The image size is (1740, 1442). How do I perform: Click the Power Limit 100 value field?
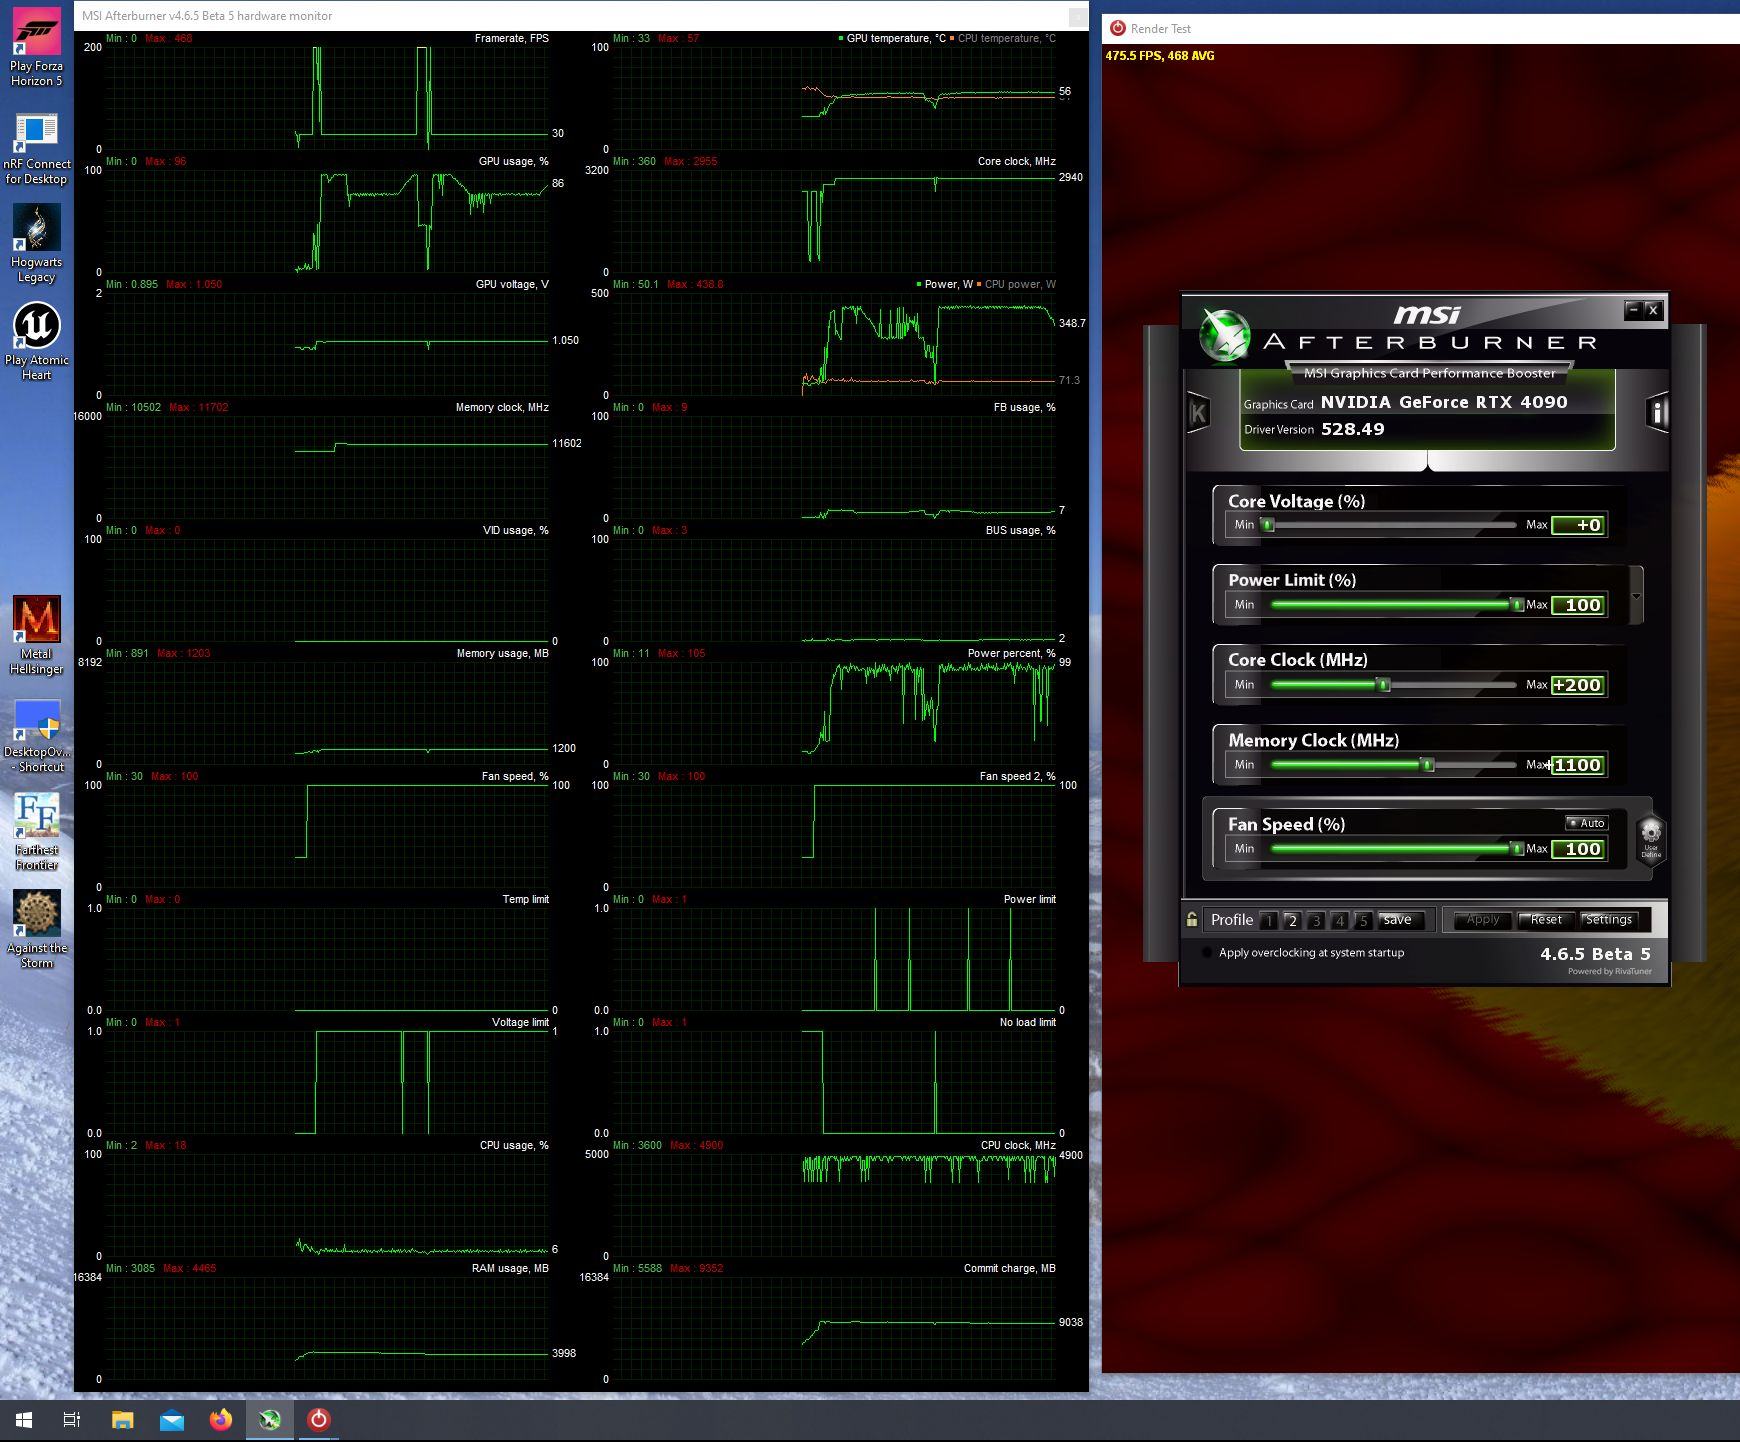(1578, 605)
